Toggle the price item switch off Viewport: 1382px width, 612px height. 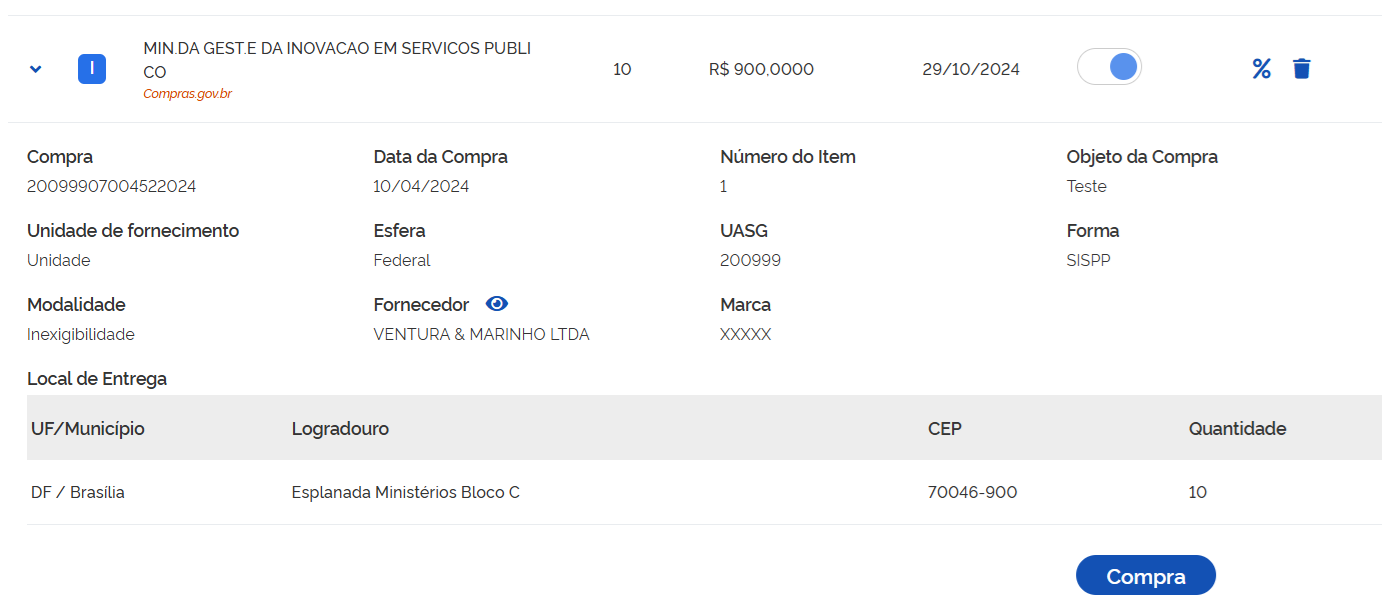[1109, 68]
